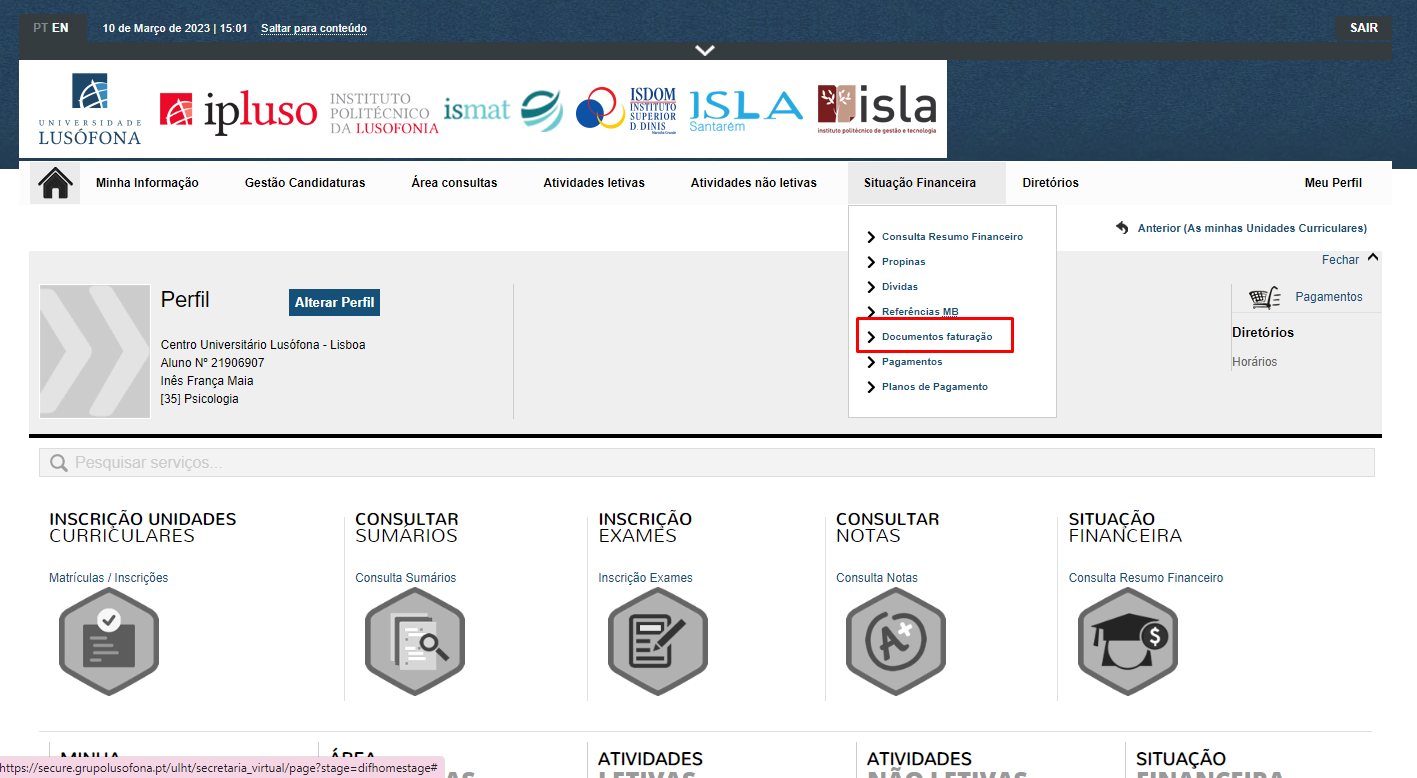Image resolution: width=1417 pixels, height=778 pixels.
Task: Select Documentos faturação menu entry
Action: pyautogui.click(x=937, y=337)
